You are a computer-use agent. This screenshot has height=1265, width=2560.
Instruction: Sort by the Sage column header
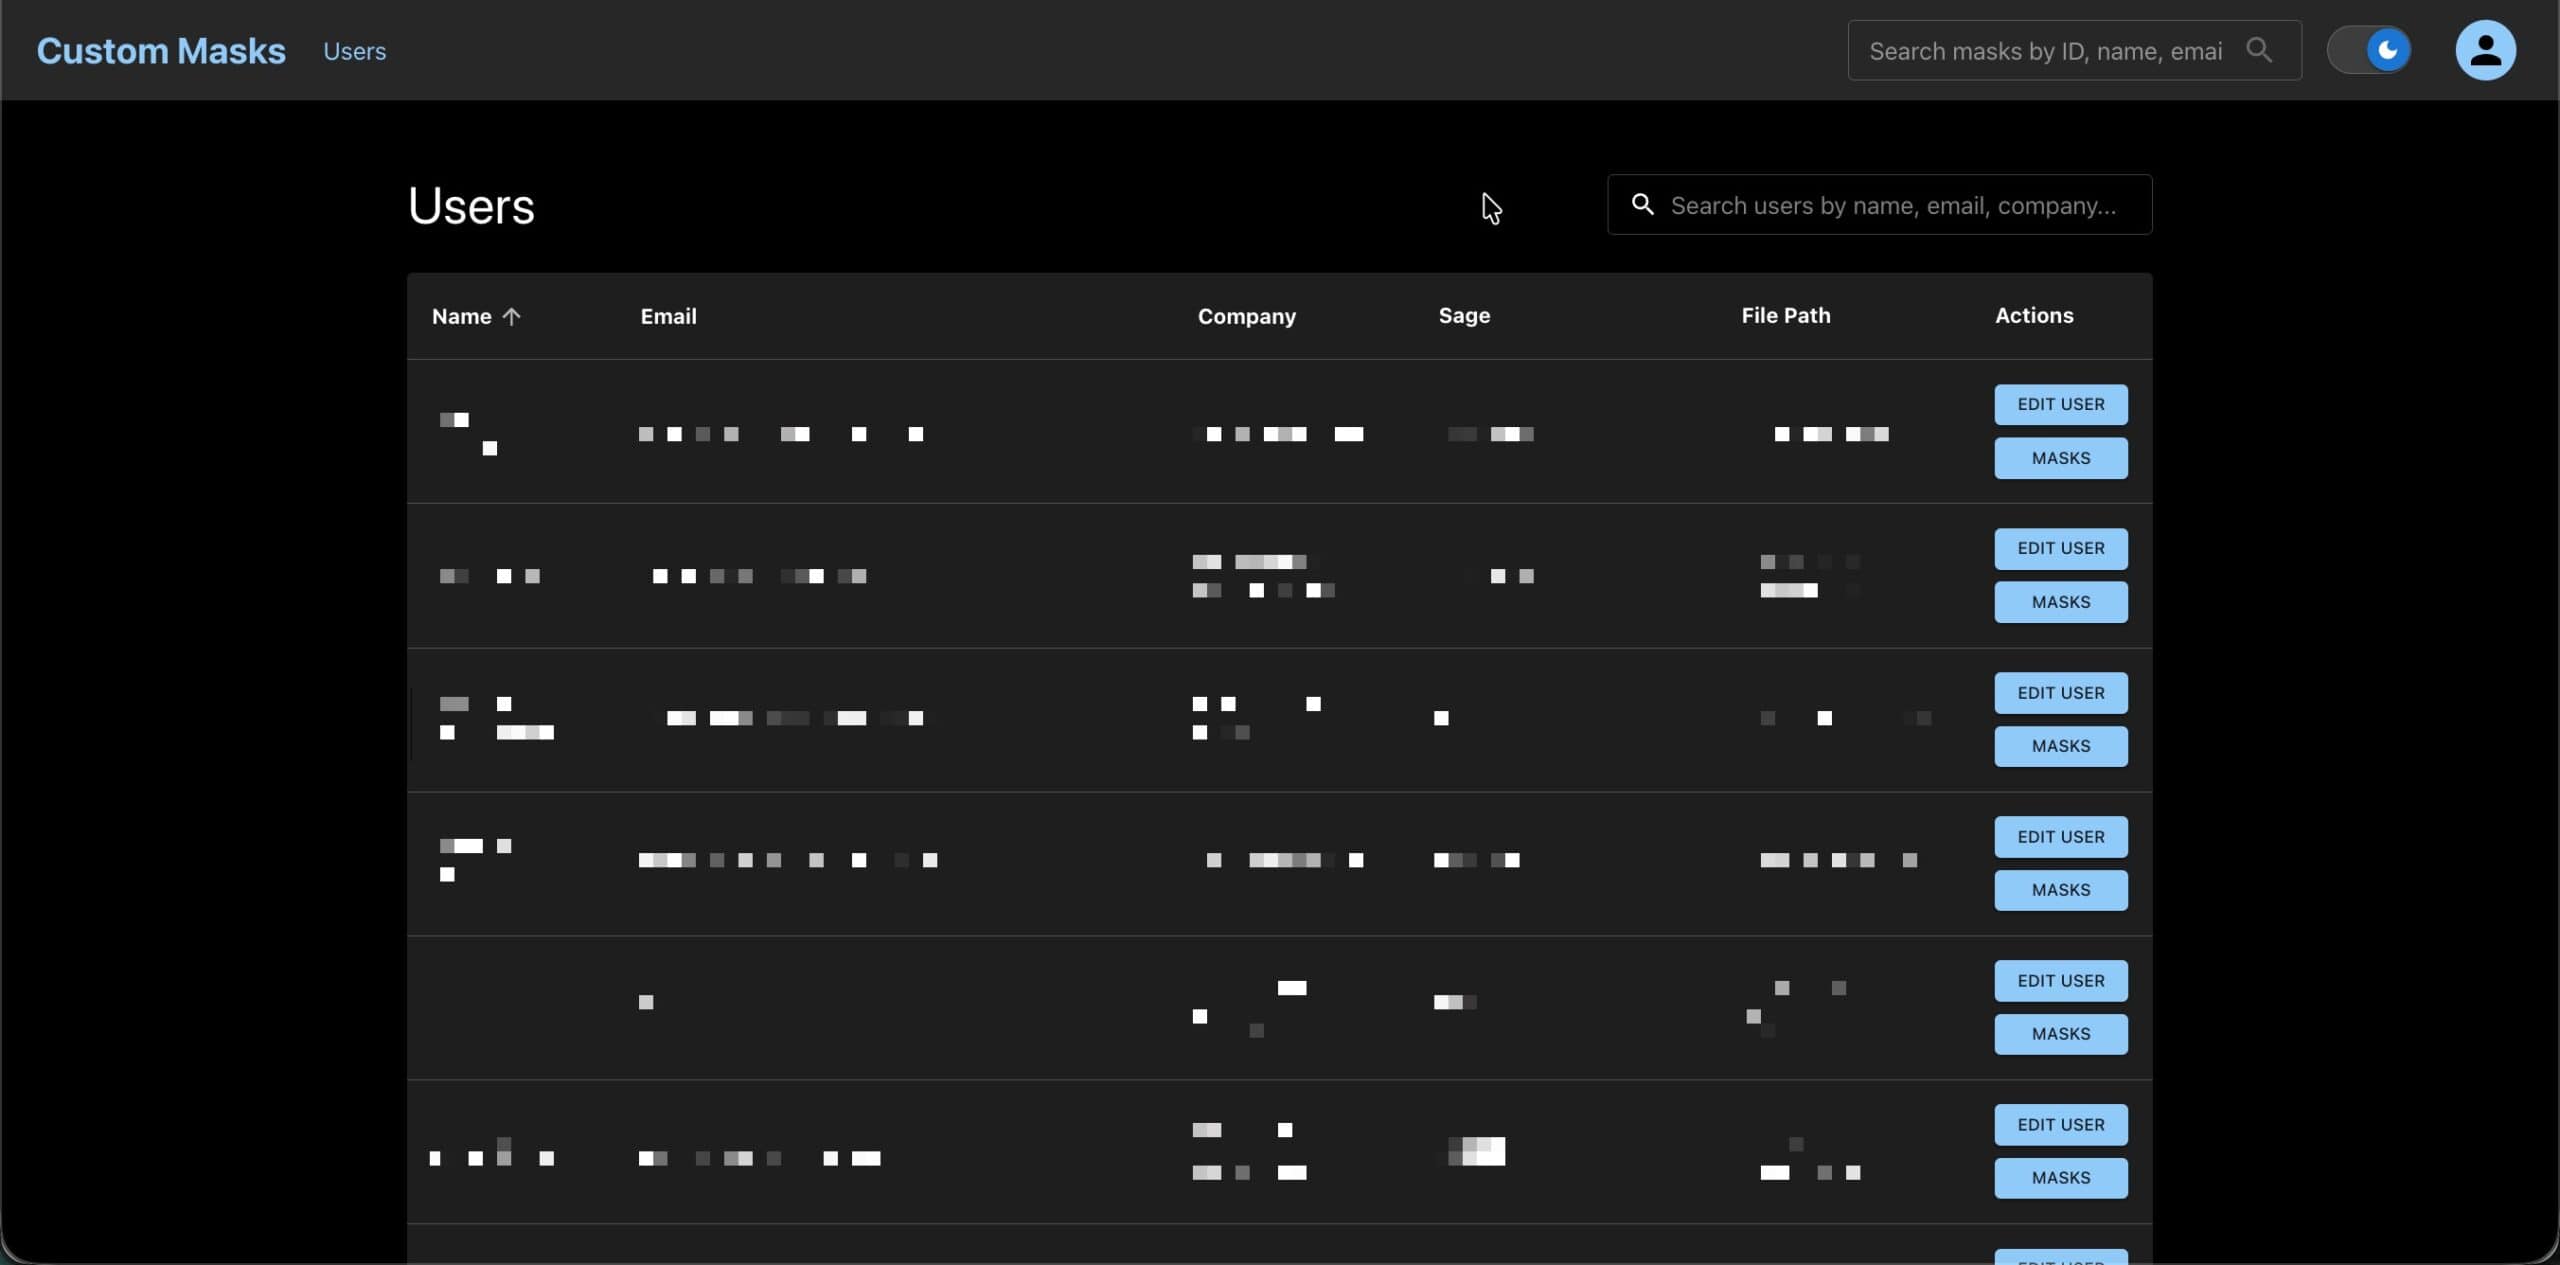click(x=1463, y=315)
